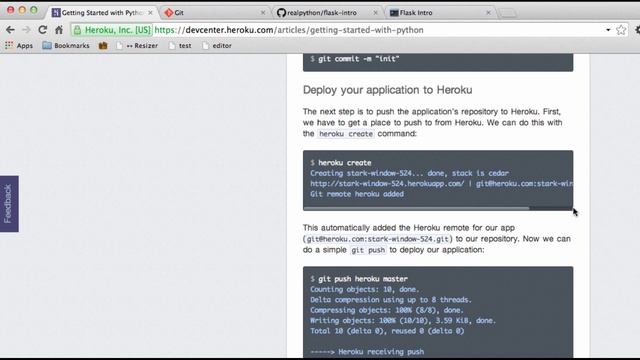The height and width of the screenshot is (360, 640).
Task: Select Getting Started with Python tab
Action: click(102, 13)
